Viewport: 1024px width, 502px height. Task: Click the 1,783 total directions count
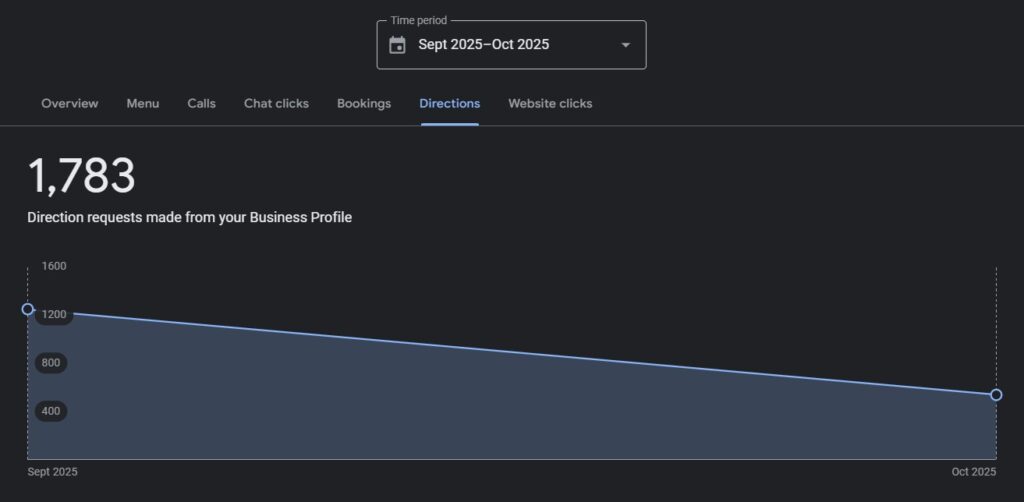click(x=81, y=177)
